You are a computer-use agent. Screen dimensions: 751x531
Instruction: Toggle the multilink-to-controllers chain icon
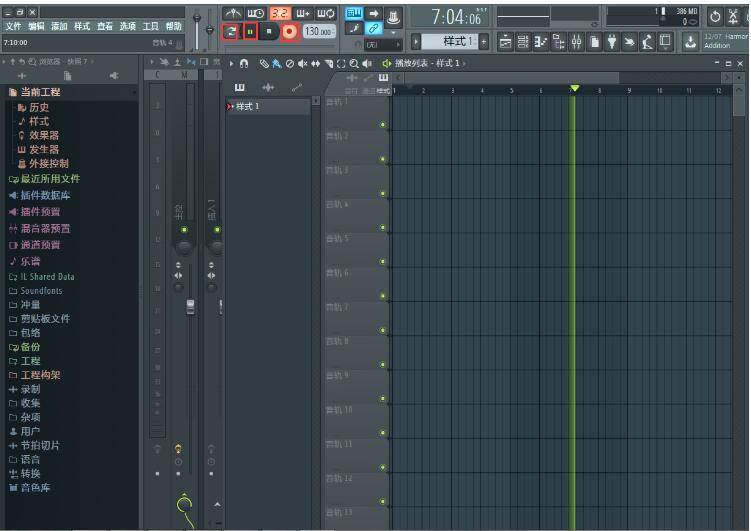point(374,29)
